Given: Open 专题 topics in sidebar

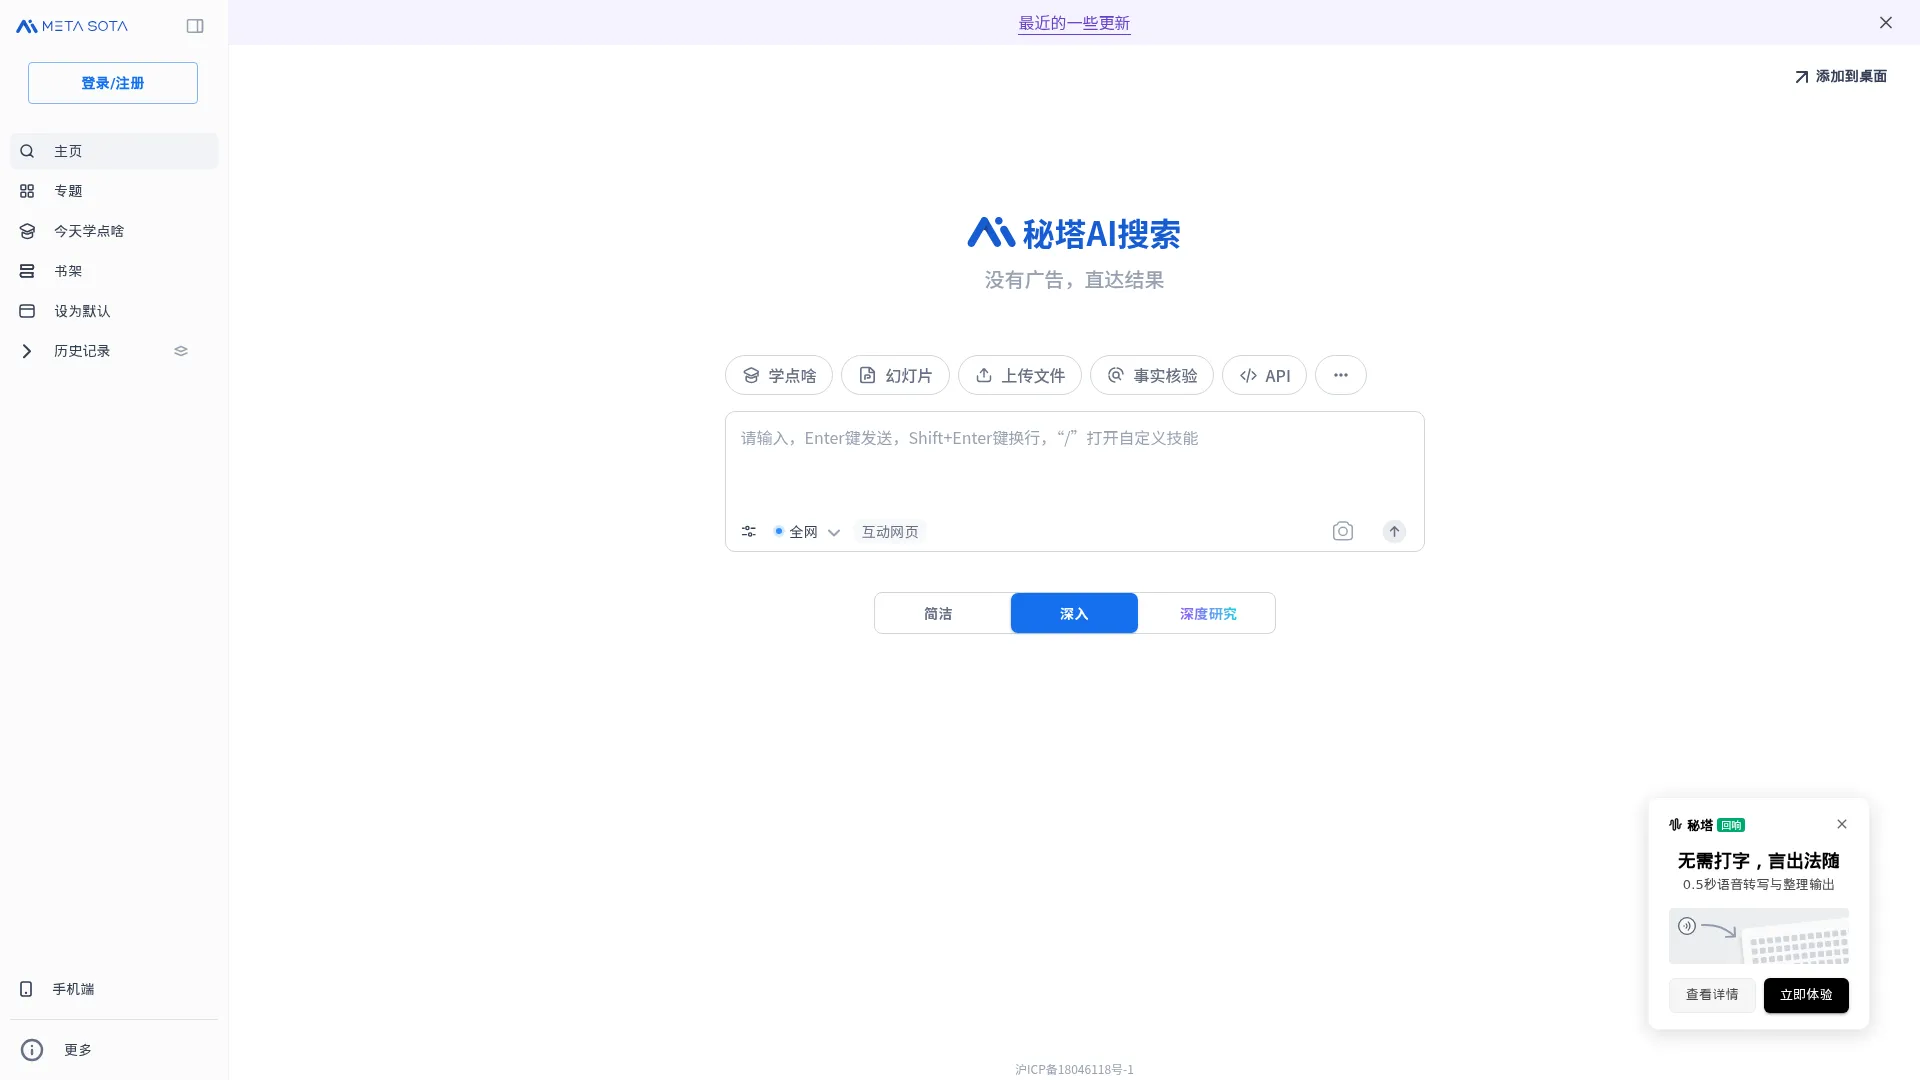Looking at the screenshot, I should click(x=114, y=191).
